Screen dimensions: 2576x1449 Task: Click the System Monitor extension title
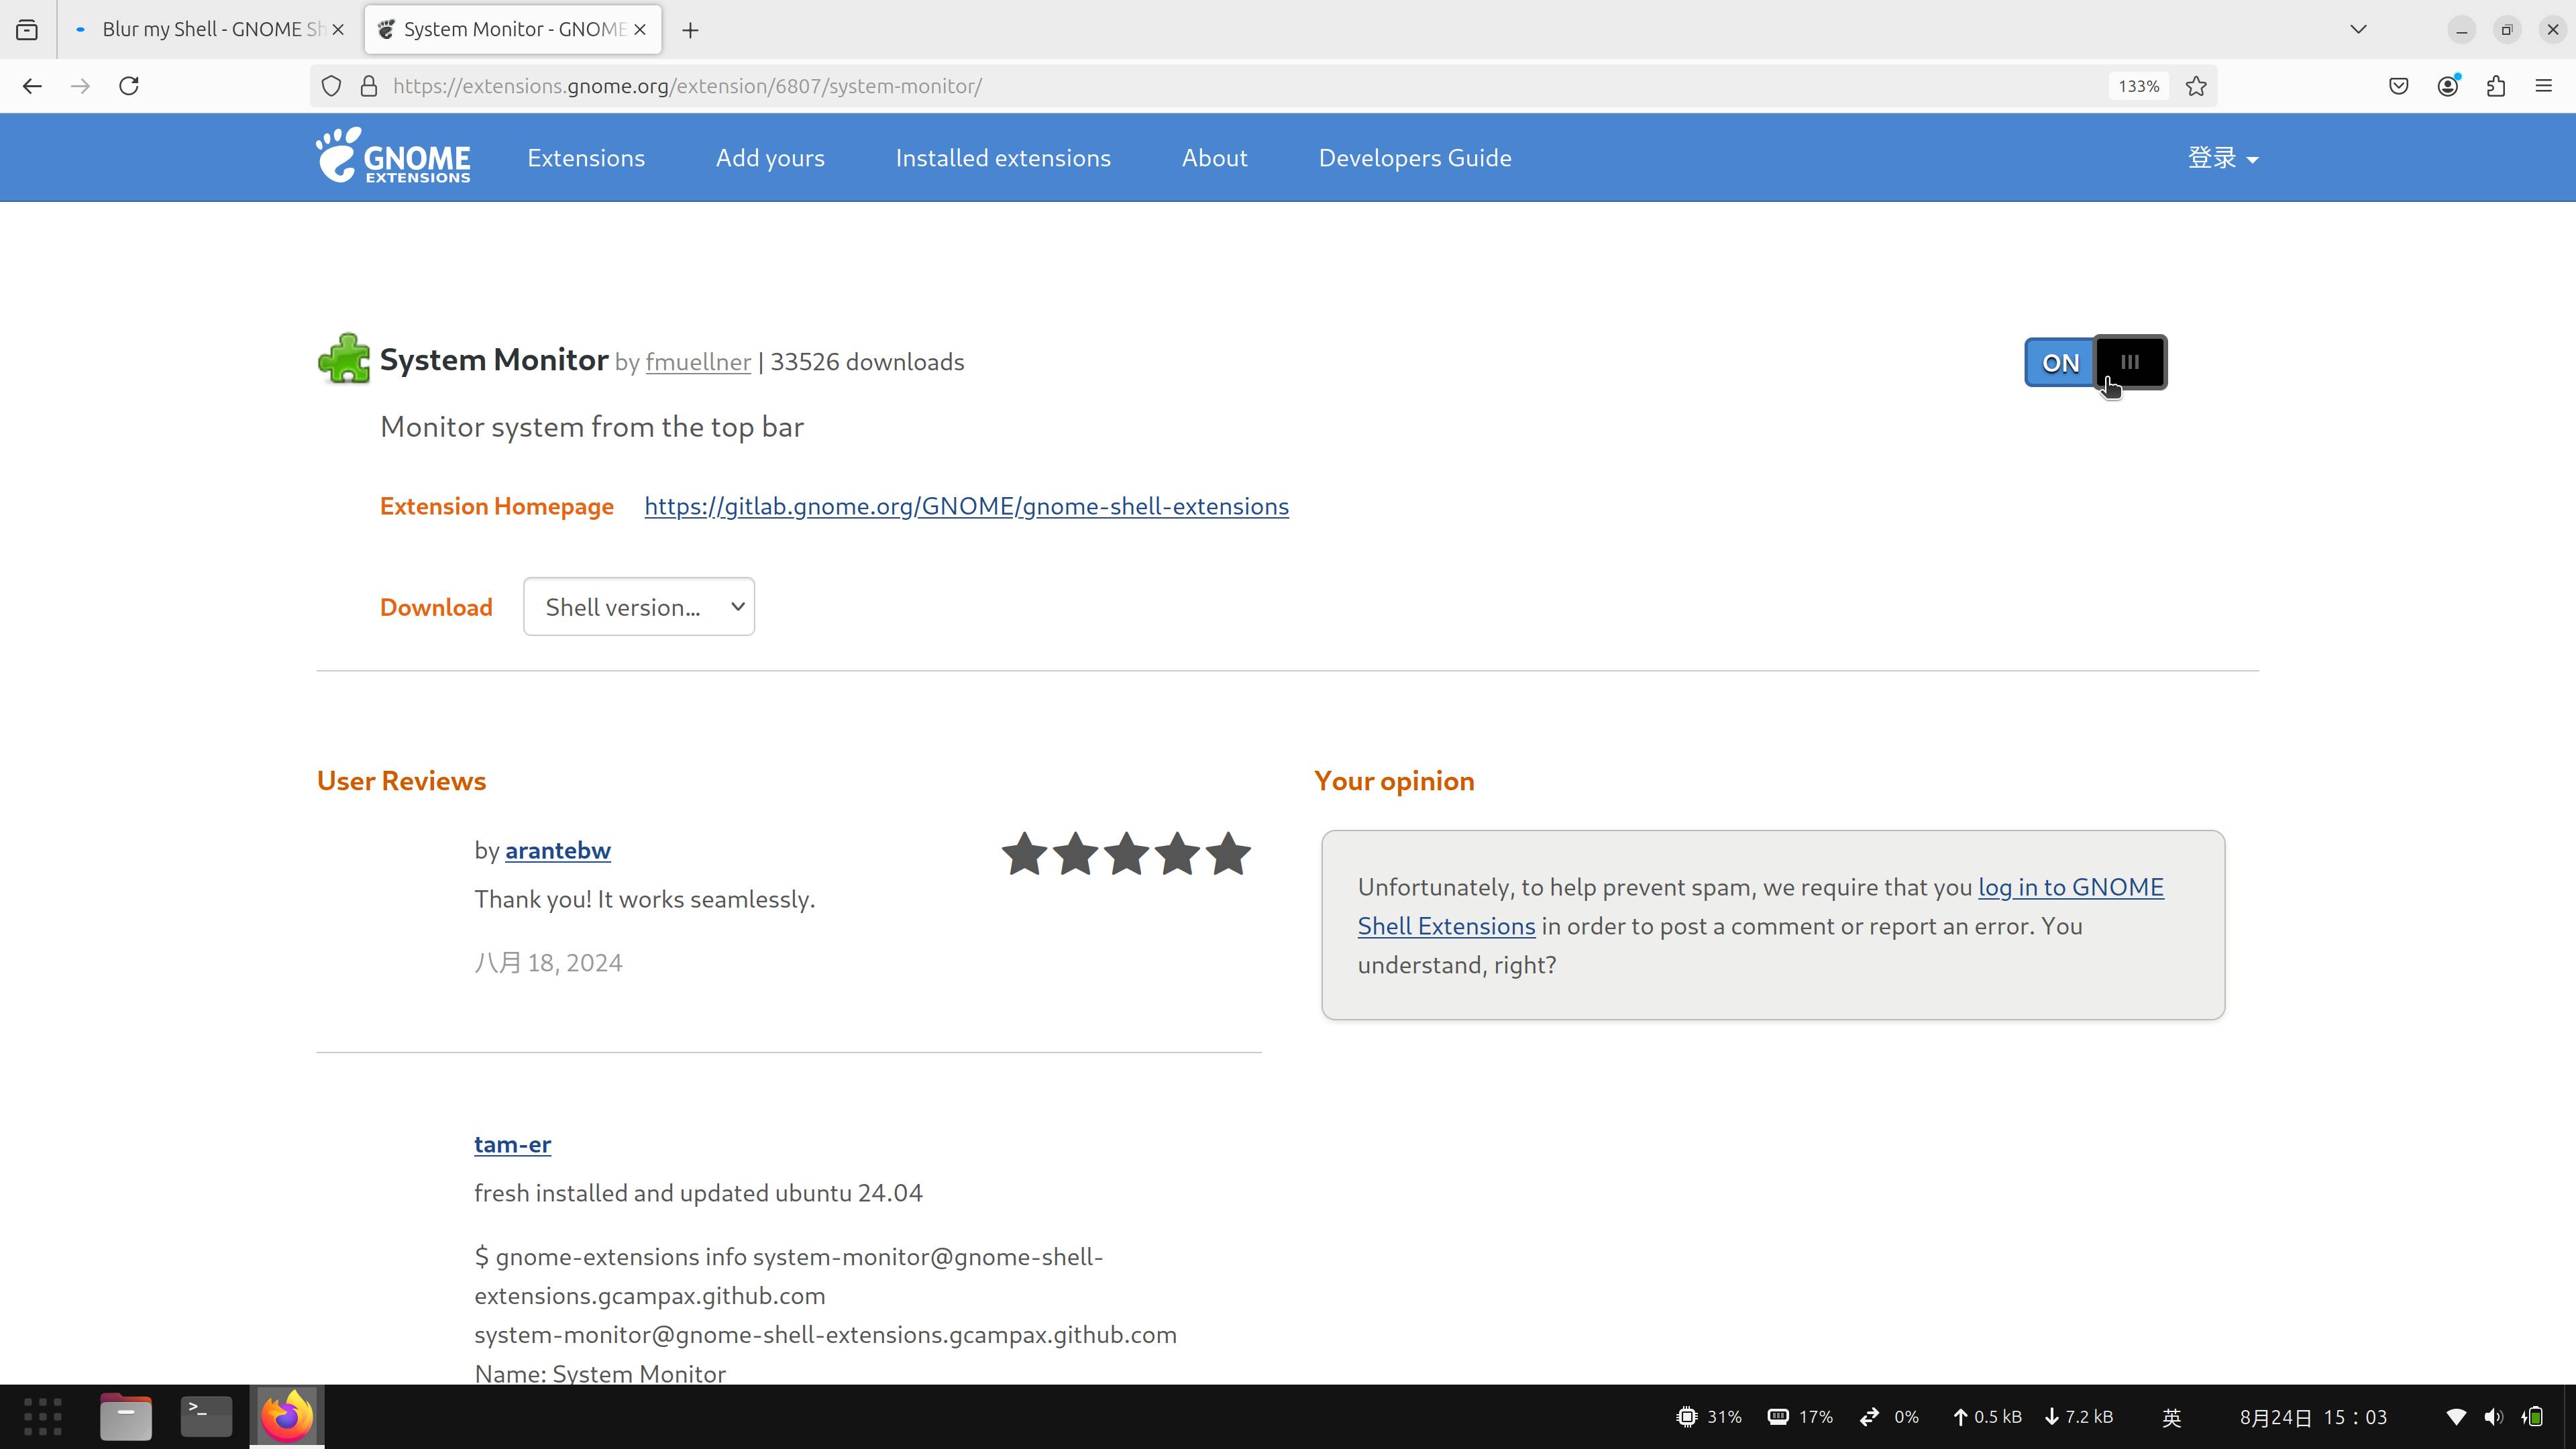click(x=494, y=360)
